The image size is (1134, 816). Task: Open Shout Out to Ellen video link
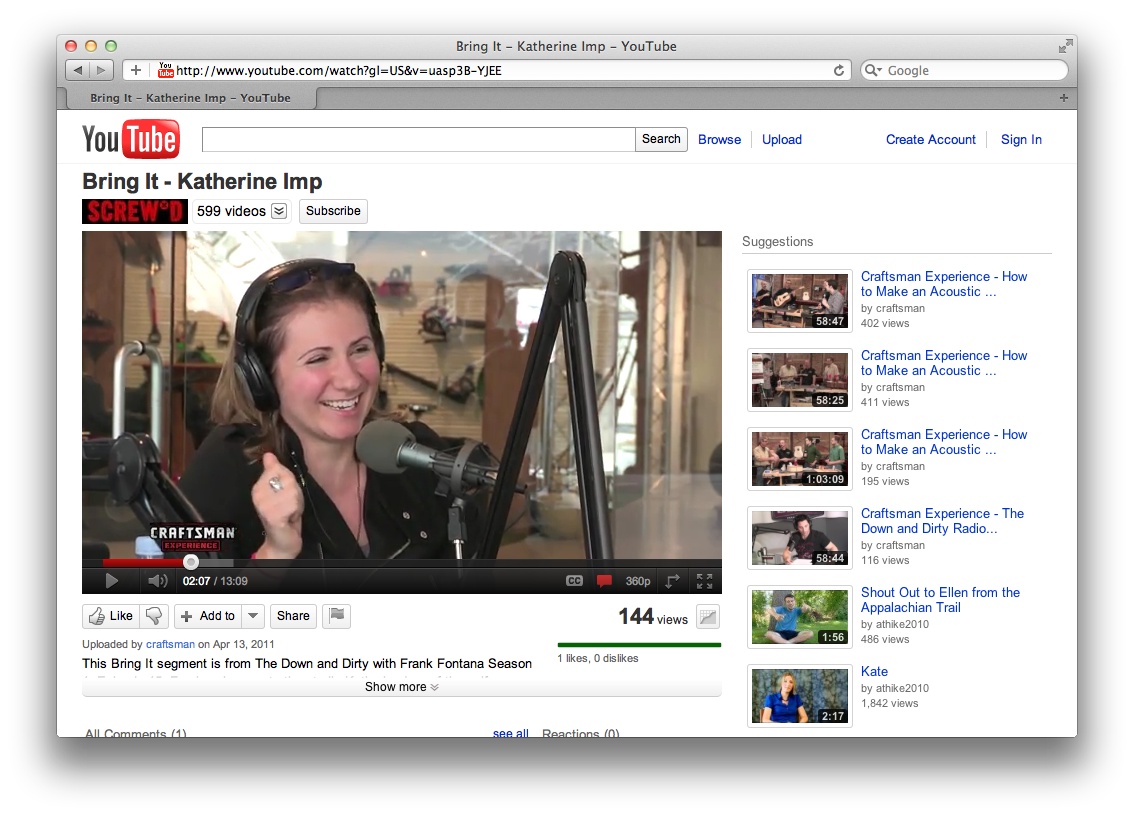point(940,600)
